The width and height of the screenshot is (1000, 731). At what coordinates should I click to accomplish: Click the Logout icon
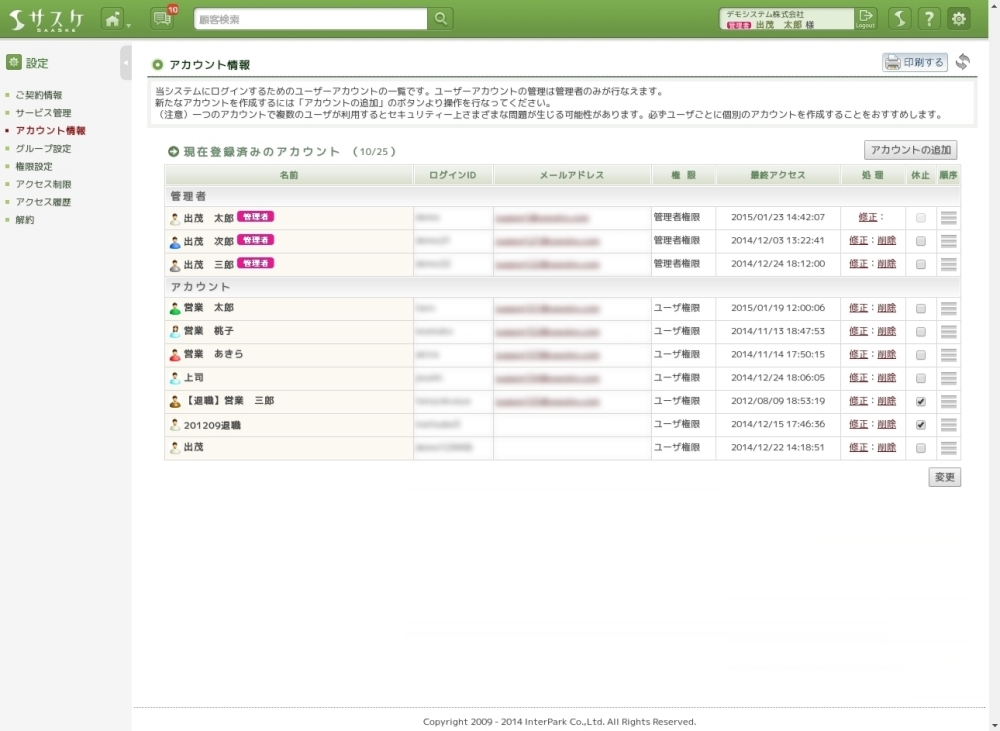[x=866, y=18]
